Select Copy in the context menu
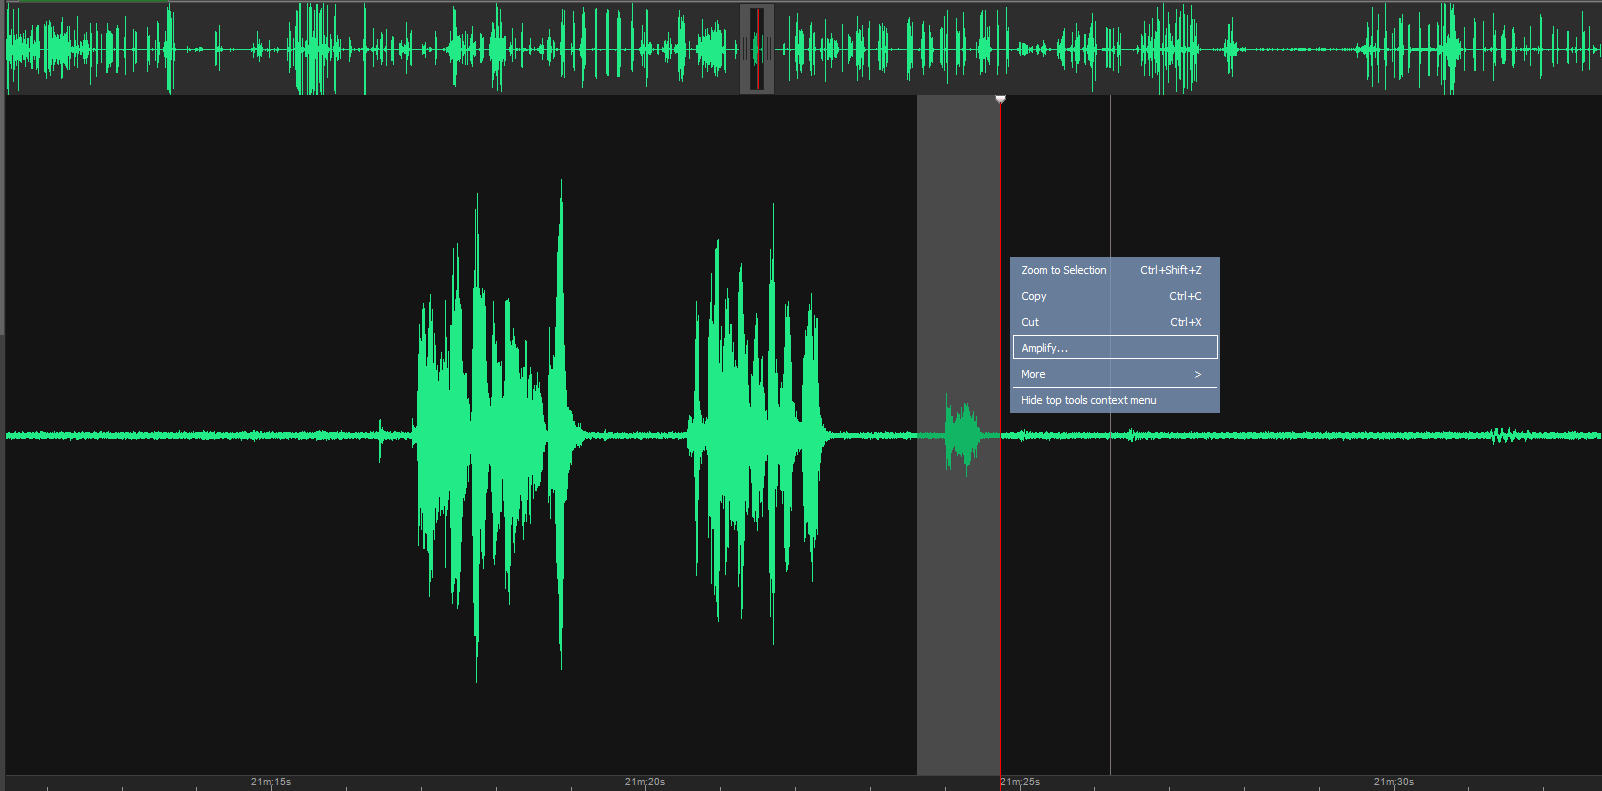 click(x=1114, y=296)
